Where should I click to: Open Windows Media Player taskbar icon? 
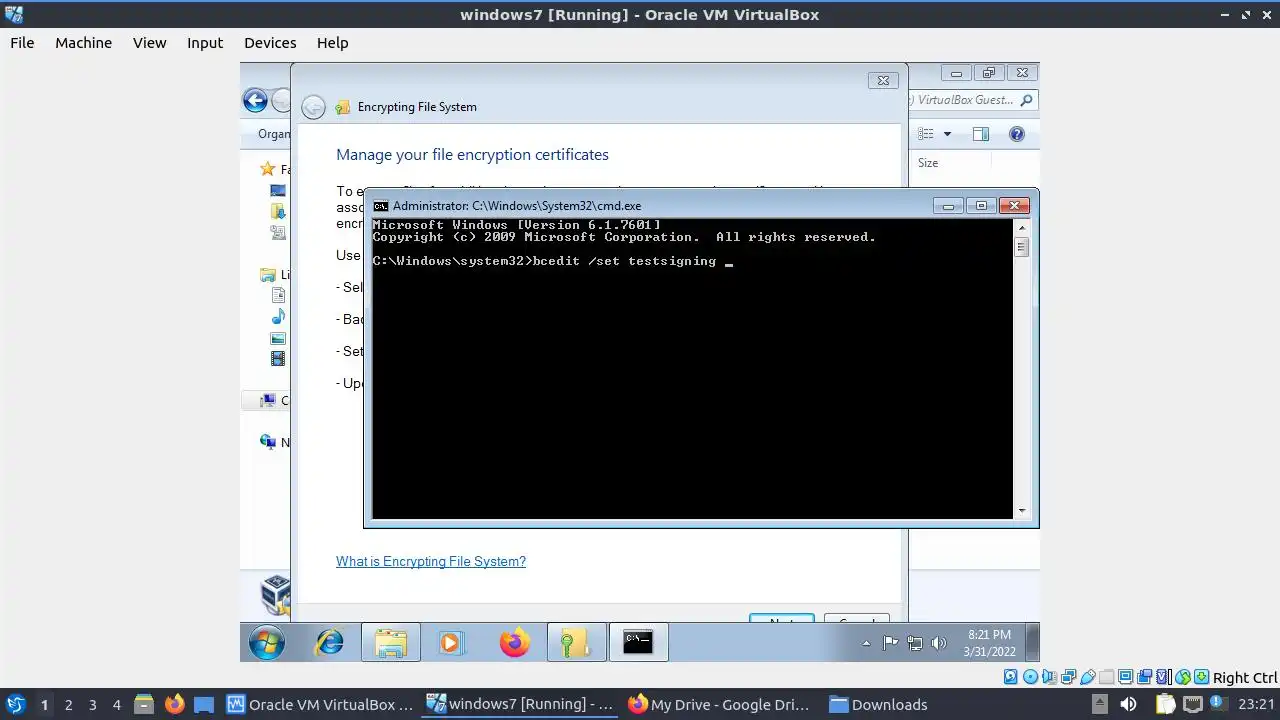(451, 642)
